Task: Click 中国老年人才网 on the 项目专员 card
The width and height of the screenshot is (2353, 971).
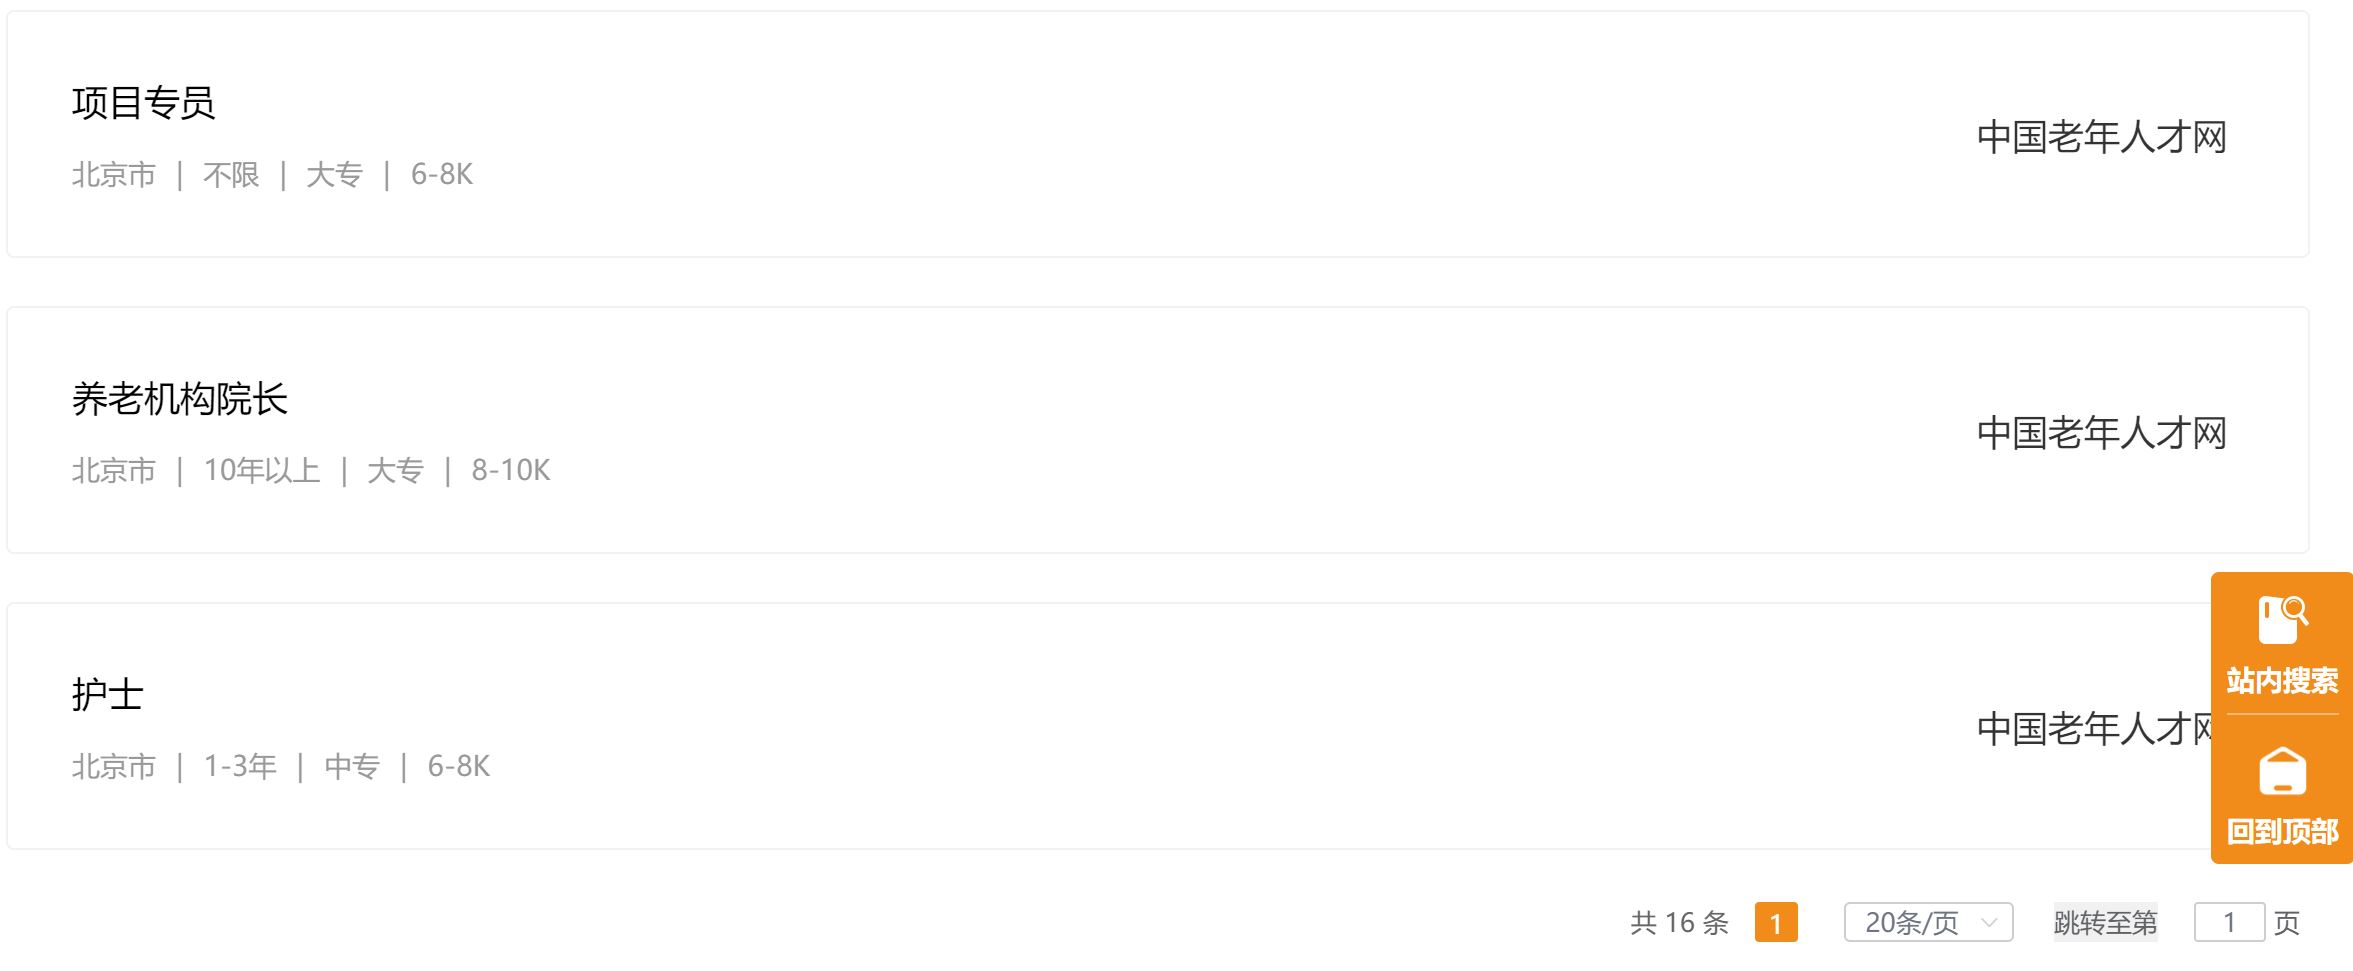Action: tap(2102, 137)
